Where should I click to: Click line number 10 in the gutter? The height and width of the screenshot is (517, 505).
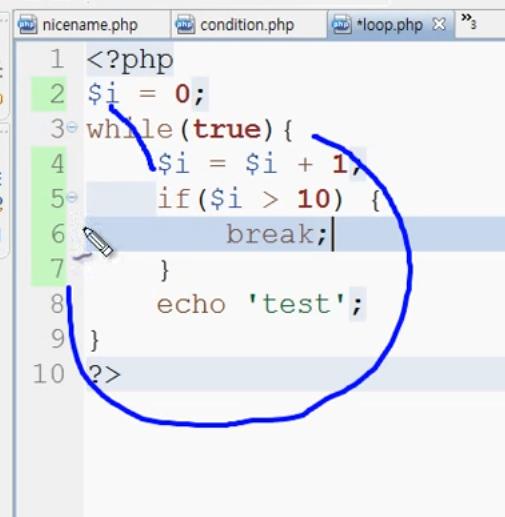pyautogui.click(x=48, y=374)
